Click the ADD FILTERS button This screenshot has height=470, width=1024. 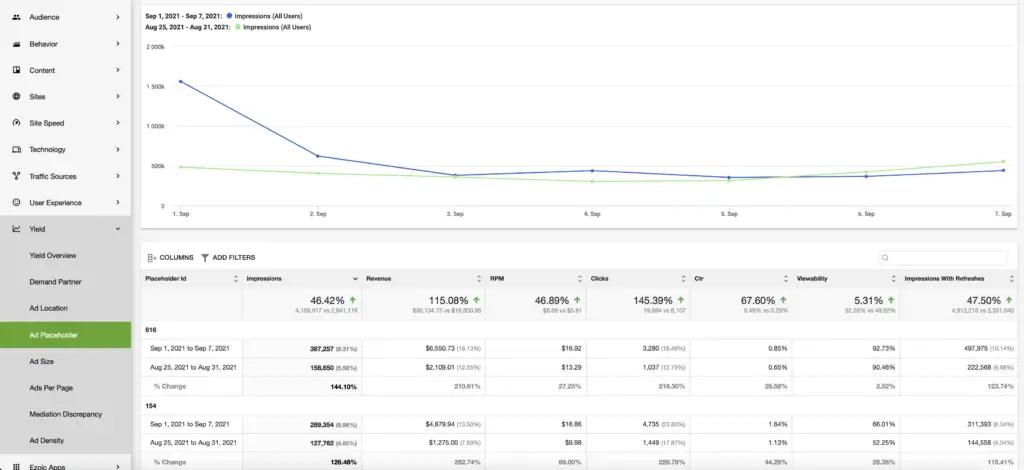228,258
